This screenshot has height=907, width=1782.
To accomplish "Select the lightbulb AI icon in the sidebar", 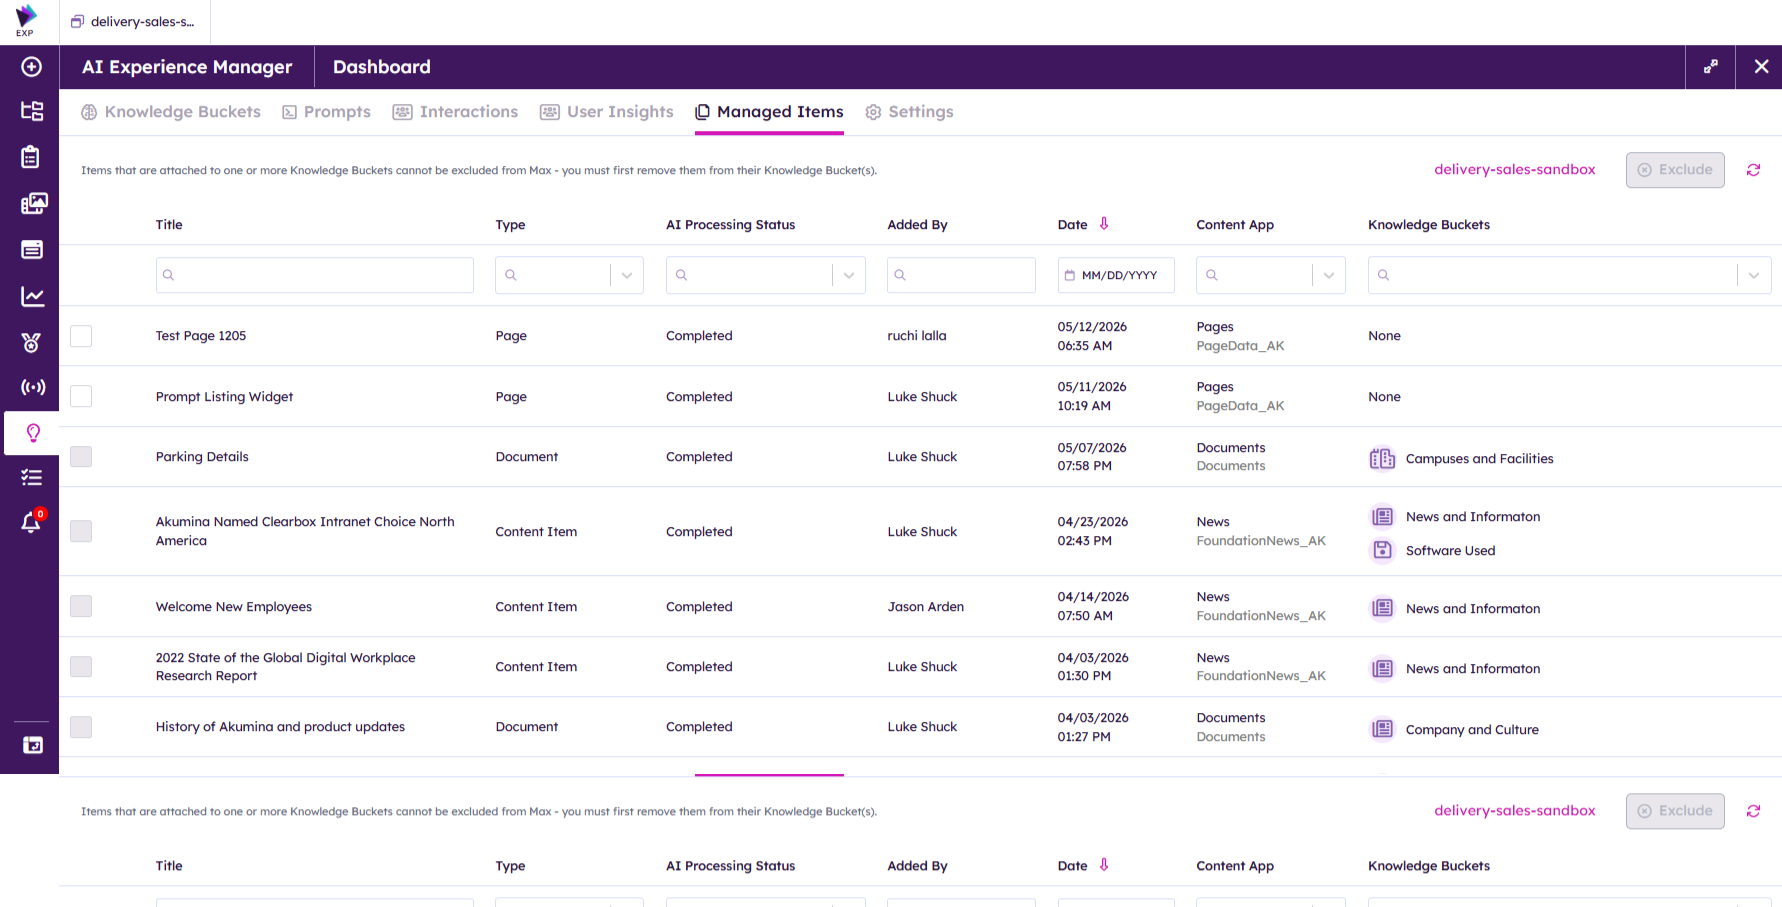I will point(32,433).
